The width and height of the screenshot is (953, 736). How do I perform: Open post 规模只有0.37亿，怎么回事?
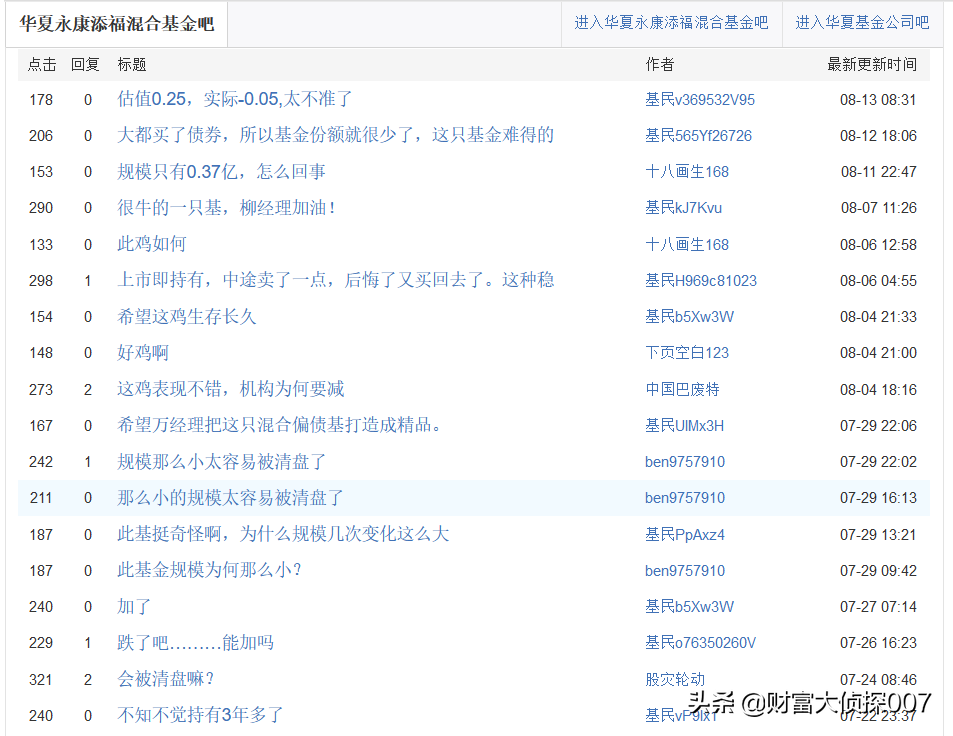click(221, 171)
